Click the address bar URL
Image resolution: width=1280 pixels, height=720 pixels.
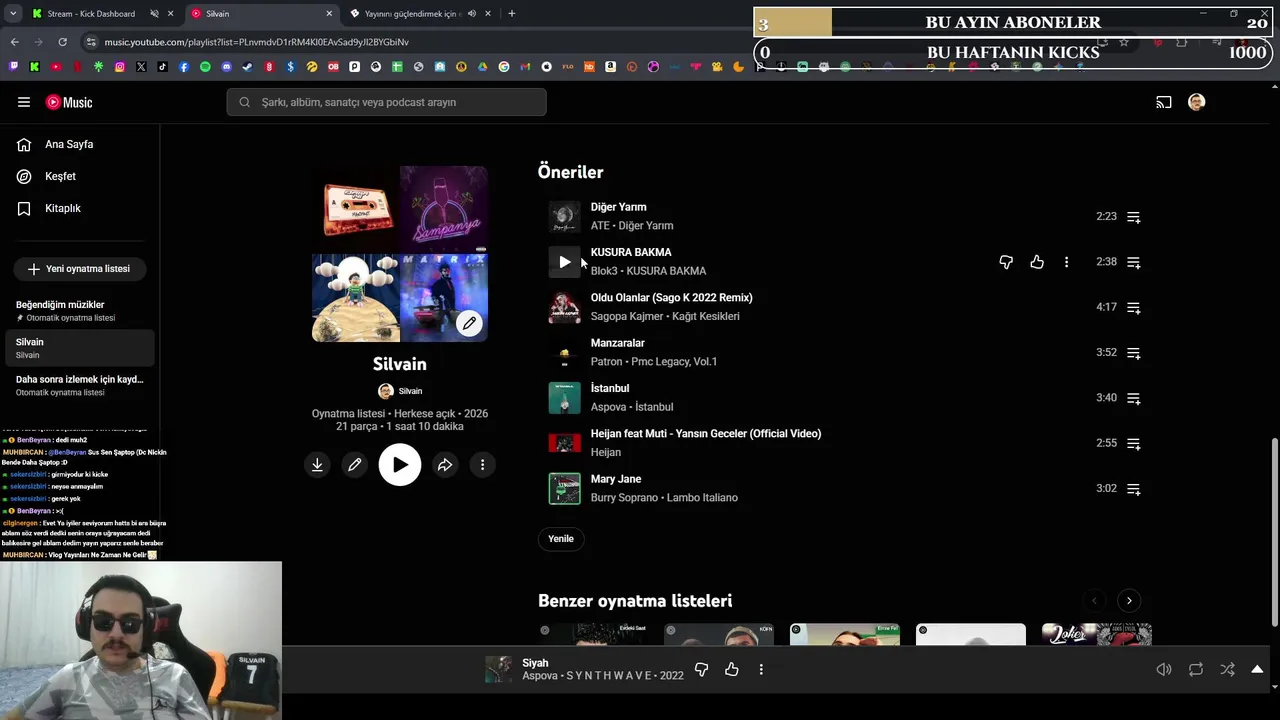[x=256, y=42]
